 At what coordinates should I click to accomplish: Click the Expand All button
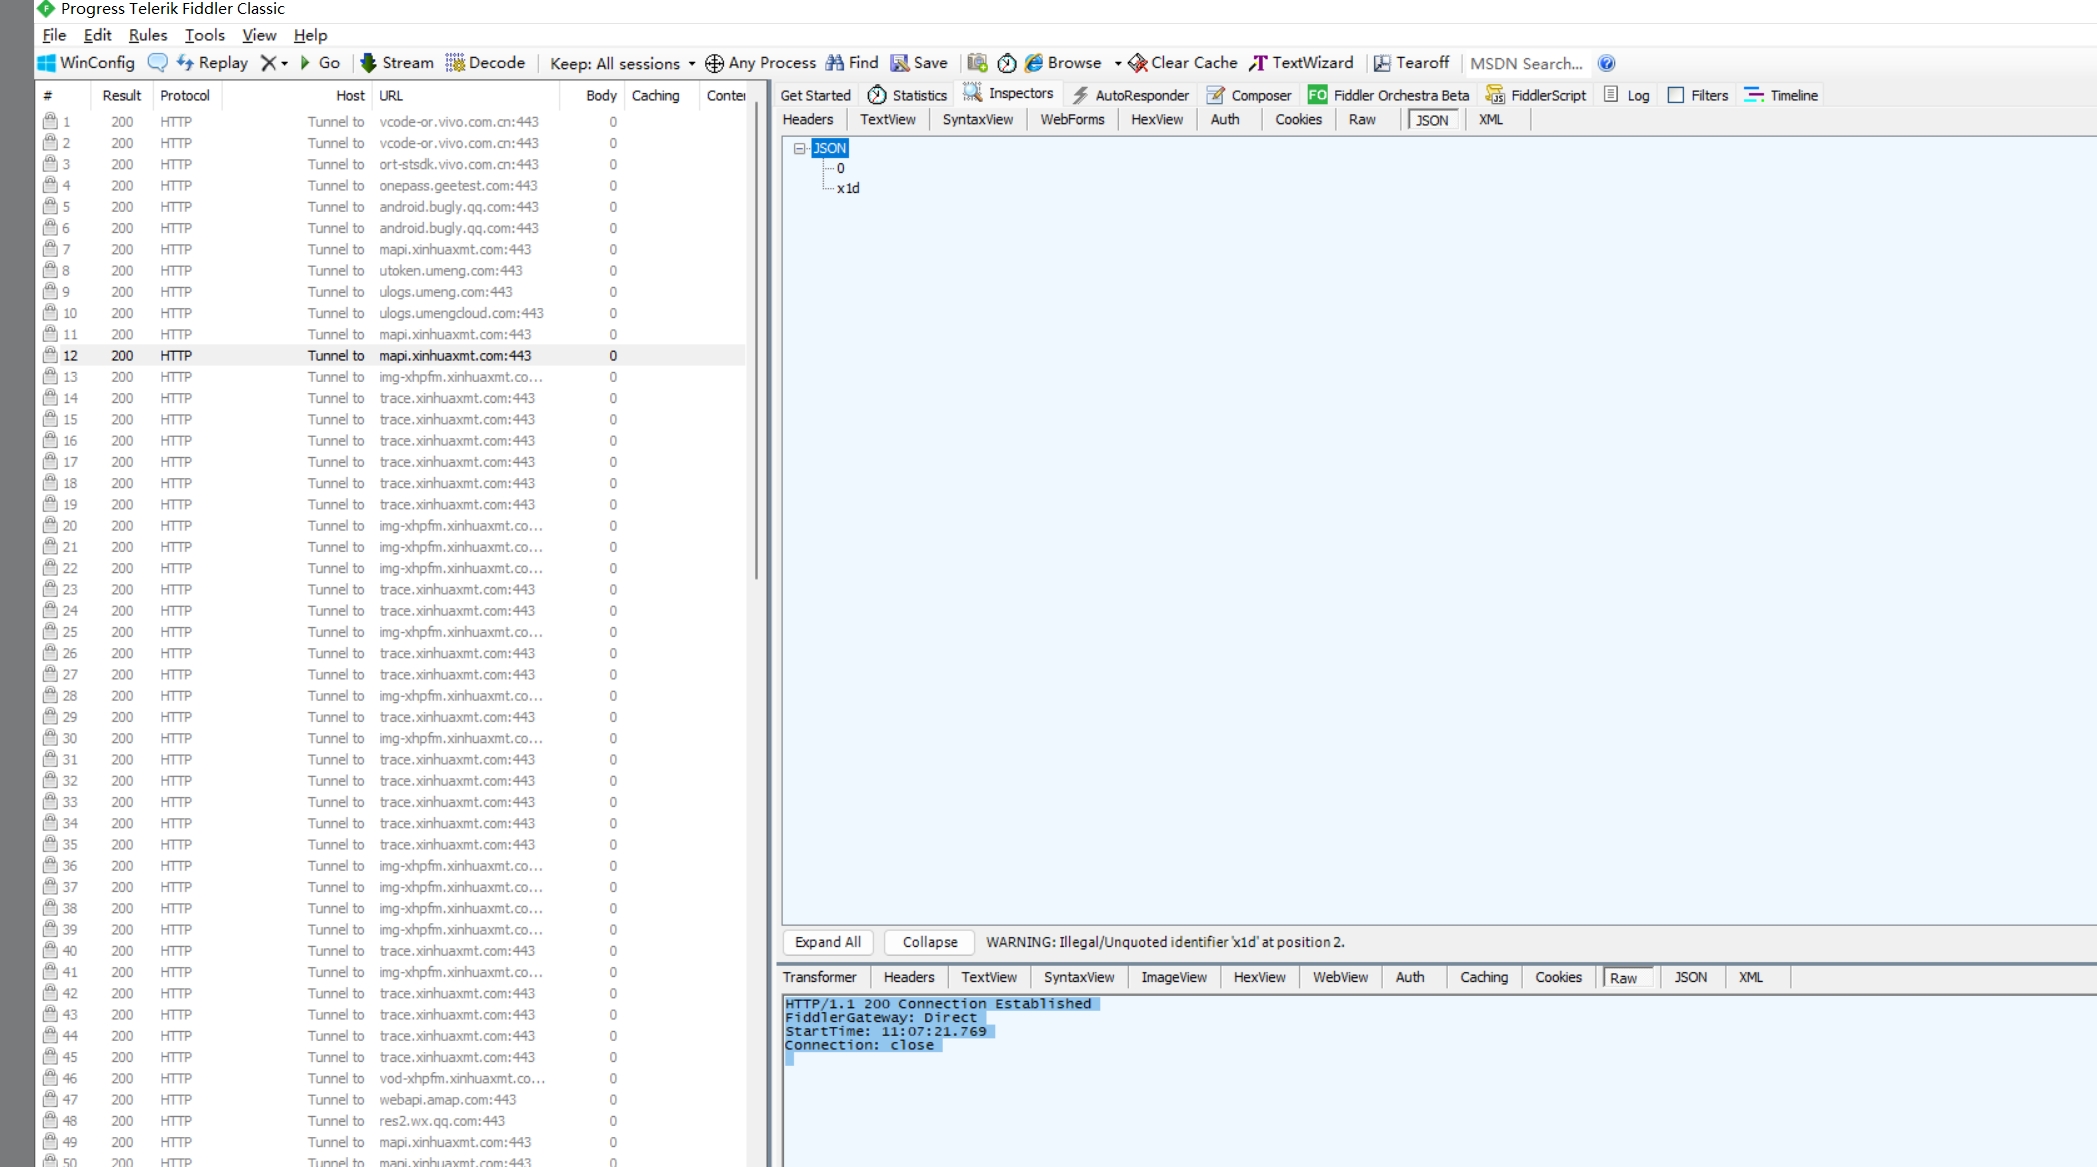[828, 942]
